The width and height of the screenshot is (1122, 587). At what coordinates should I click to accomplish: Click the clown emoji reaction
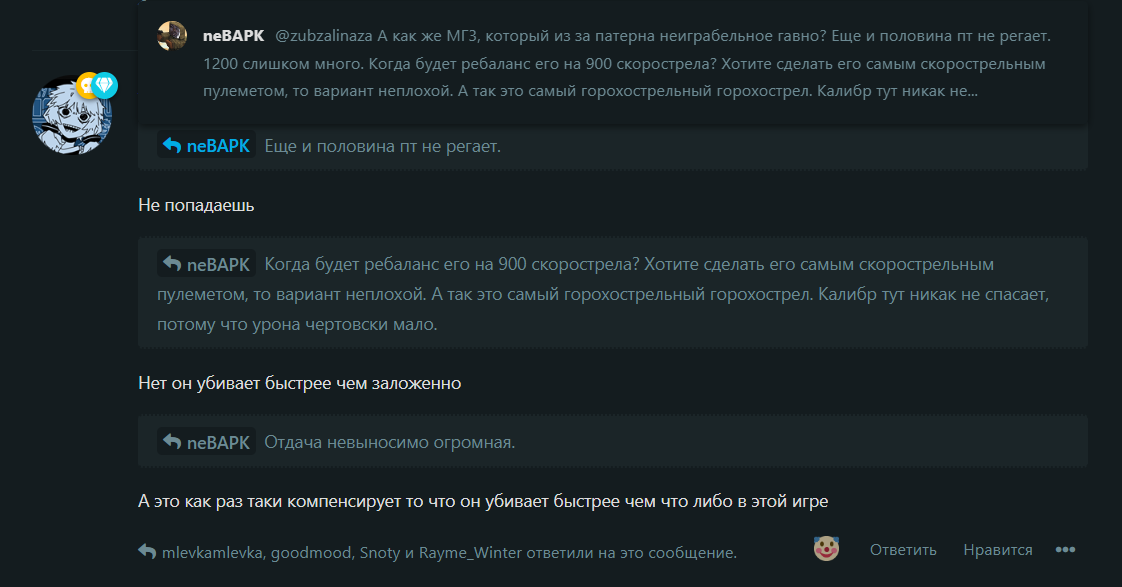pos(826,549)
